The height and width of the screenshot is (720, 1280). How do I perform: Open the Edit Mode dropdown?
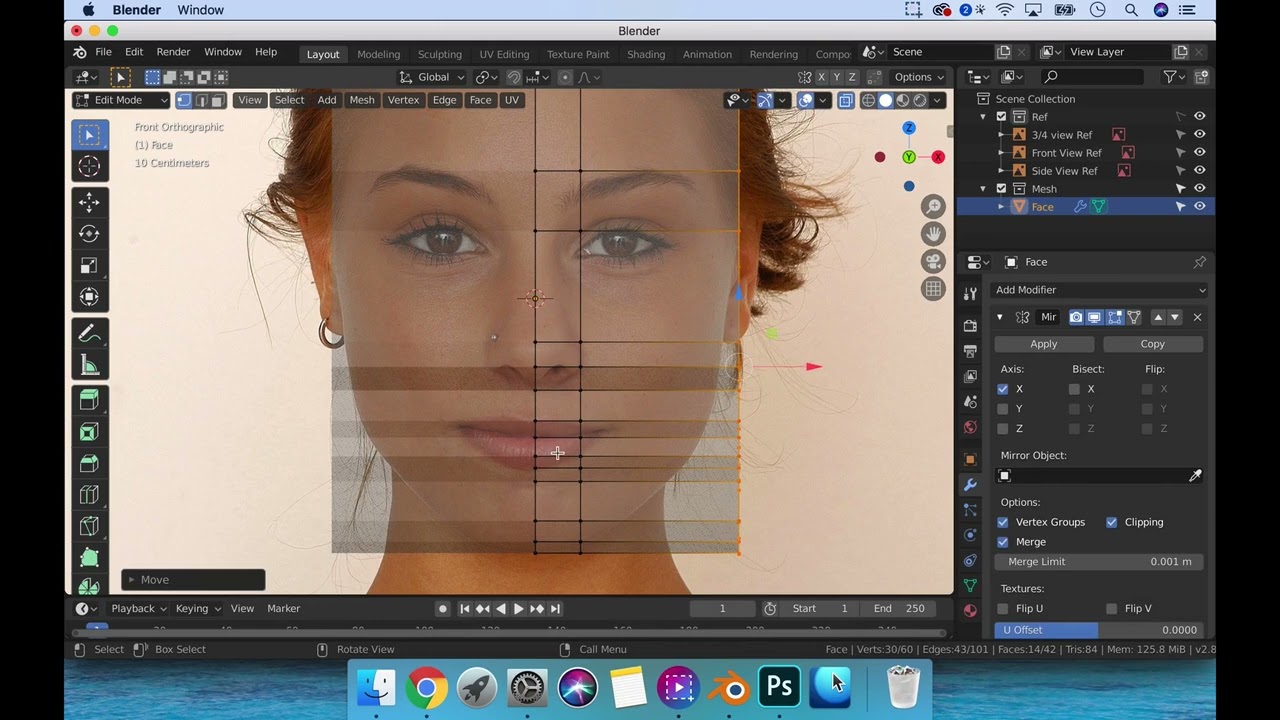121,100
